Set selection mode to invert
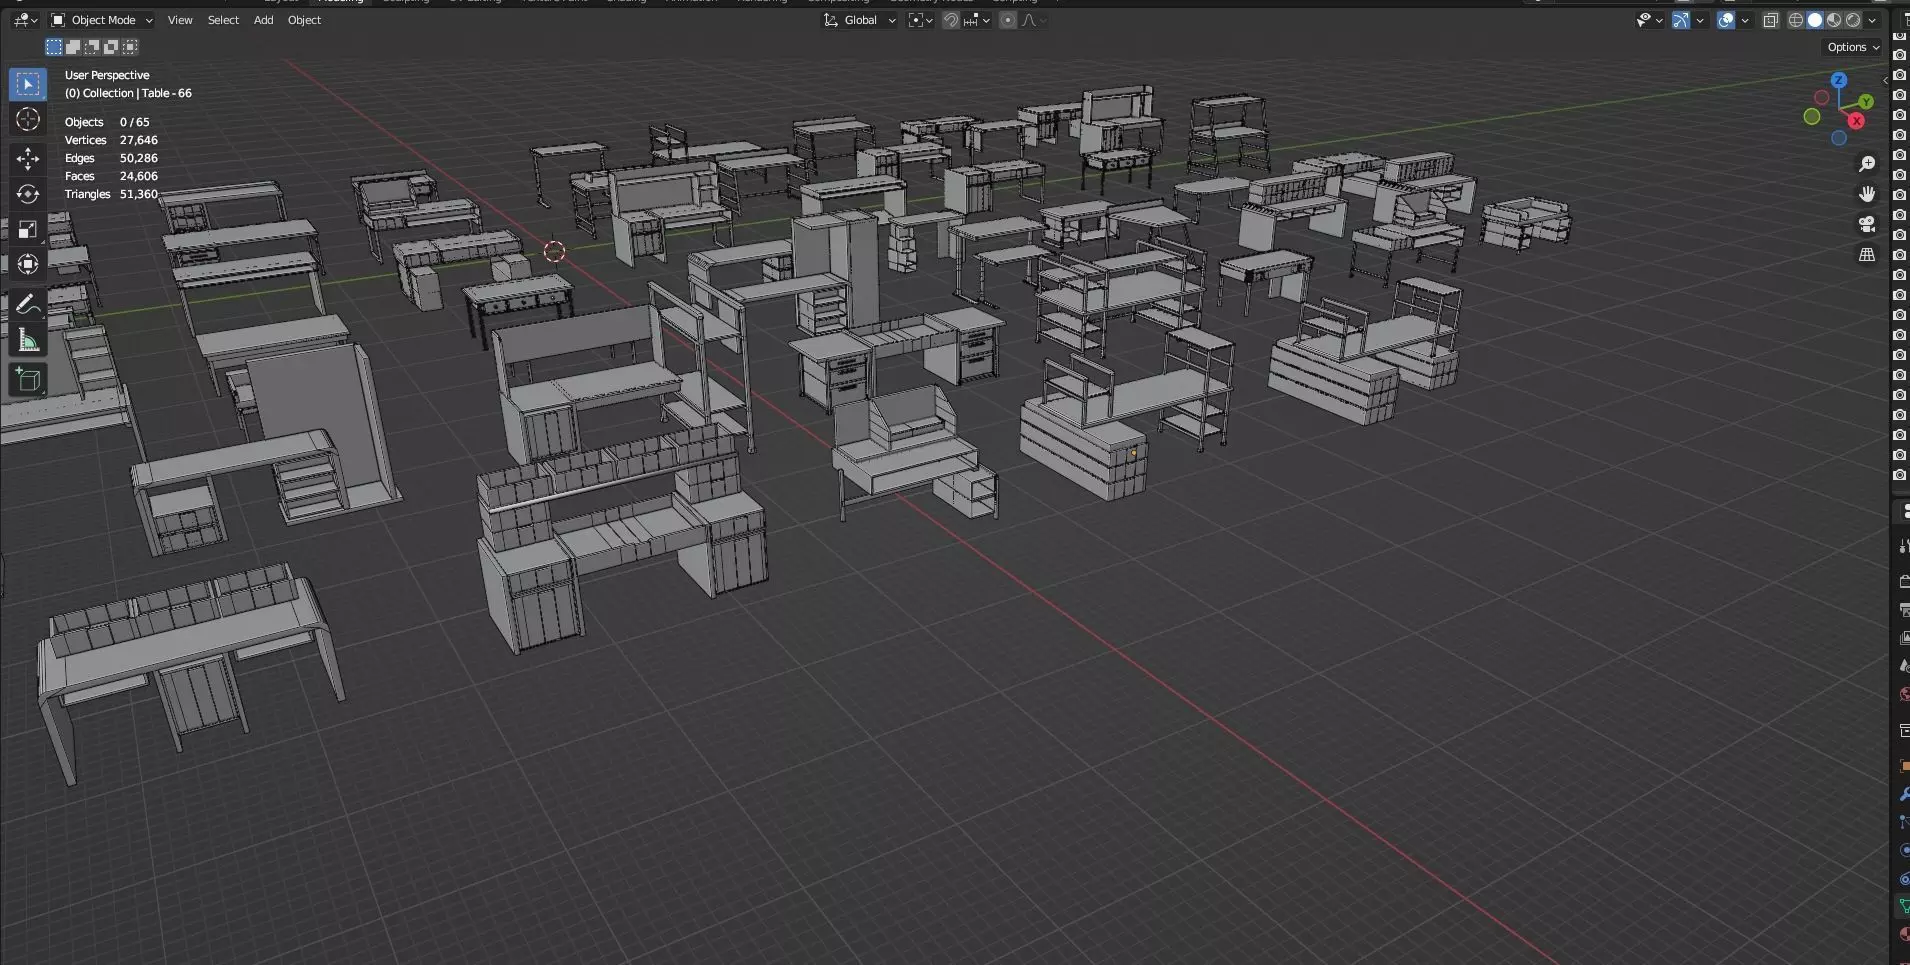The height and width of the screenshot is (965, 1910). click(x=111, y=47)
